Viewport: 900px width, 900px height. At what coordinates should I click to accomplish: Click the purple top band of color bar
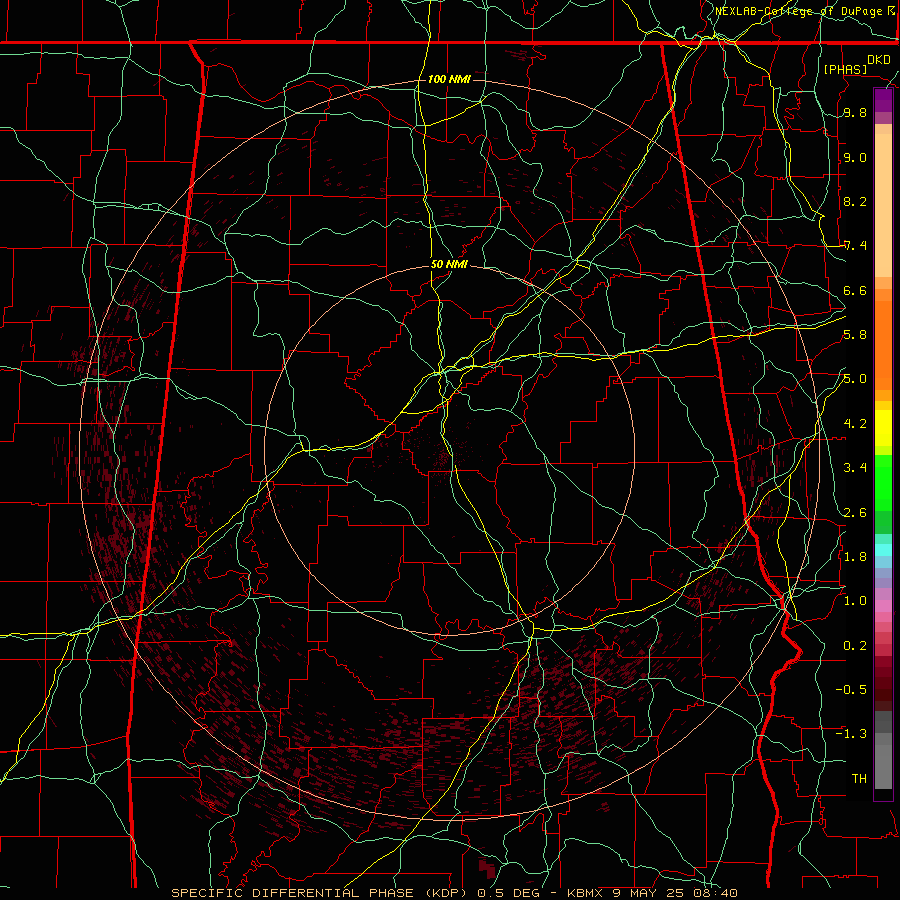(883, 100)
